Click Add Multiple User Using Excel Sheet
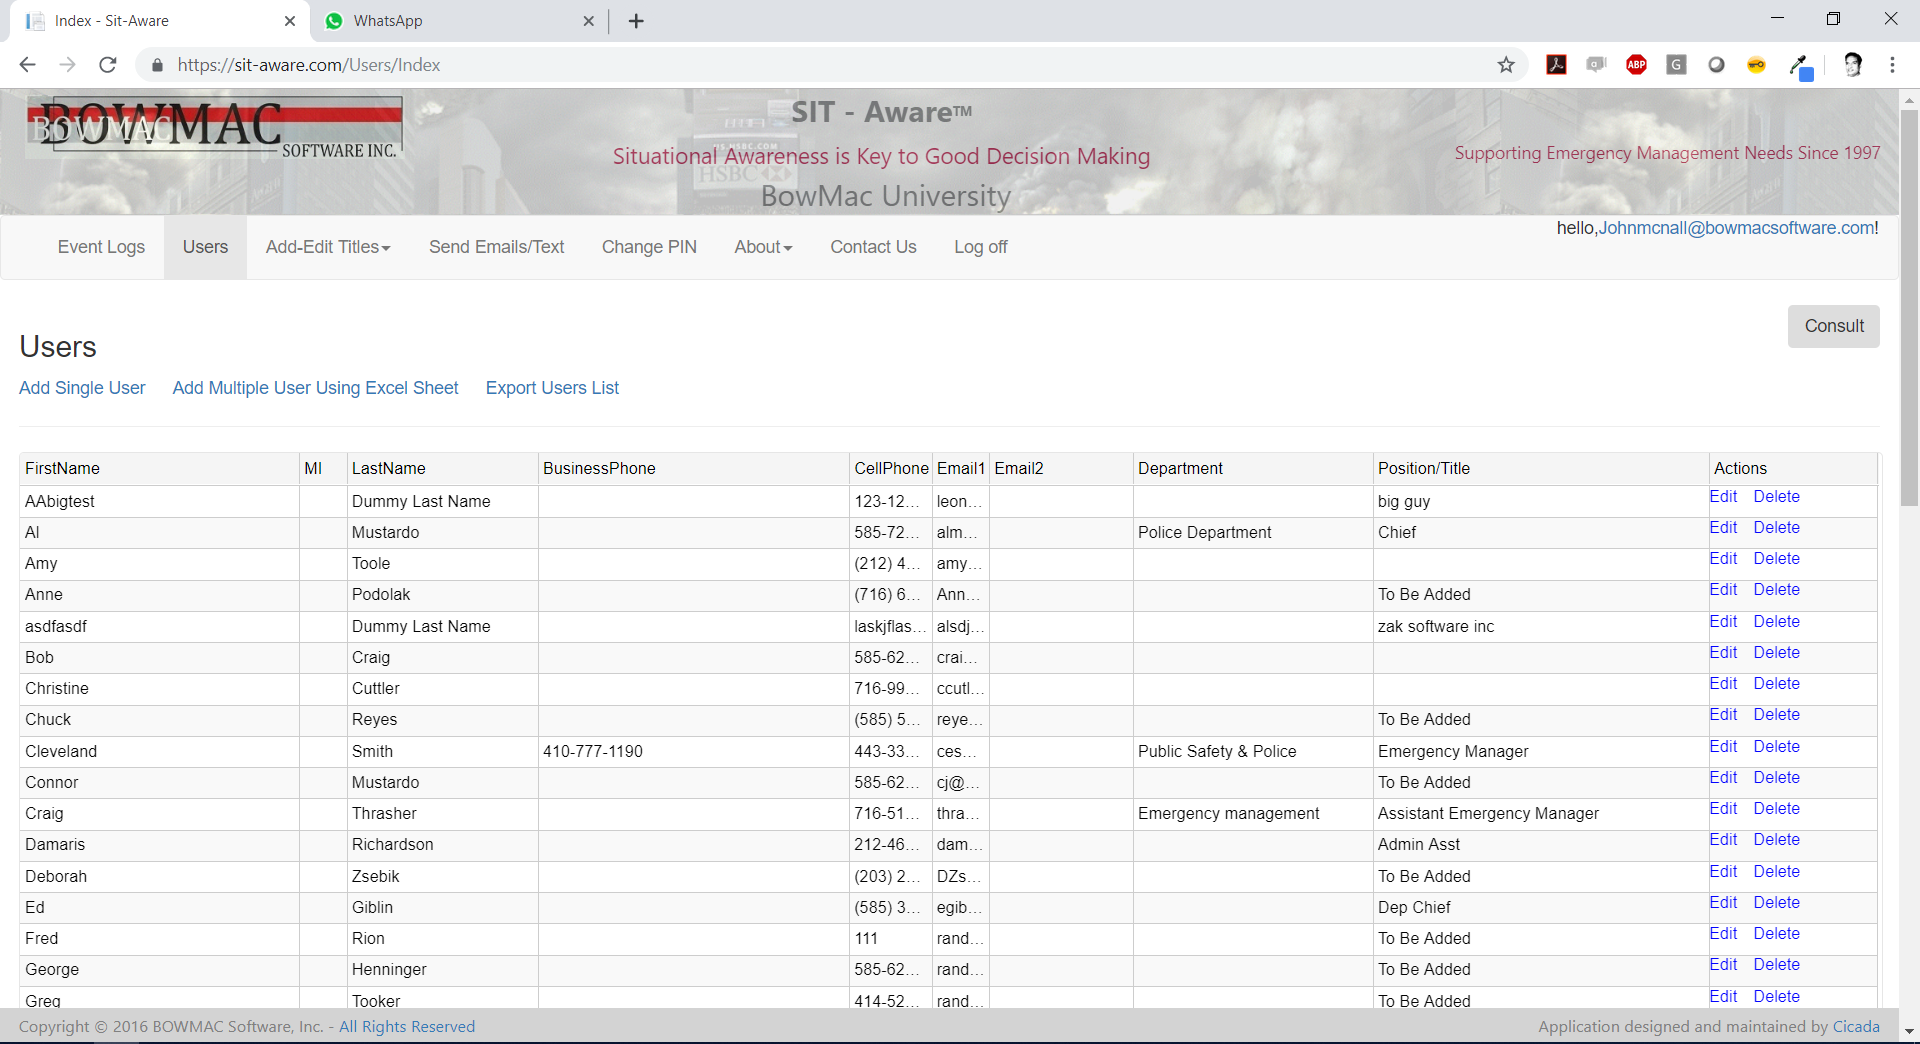The height and width of the screenshot is (1044, 1920). [x=315, y=388]
